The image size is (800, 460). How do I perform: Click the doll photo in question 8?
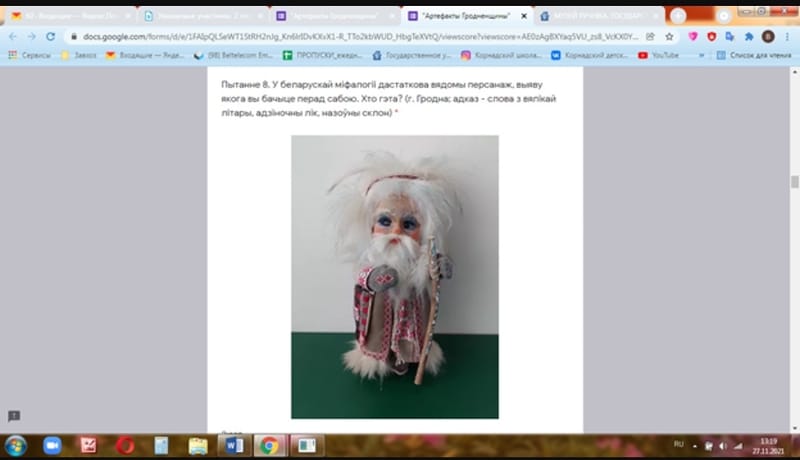tap(394, 277)
